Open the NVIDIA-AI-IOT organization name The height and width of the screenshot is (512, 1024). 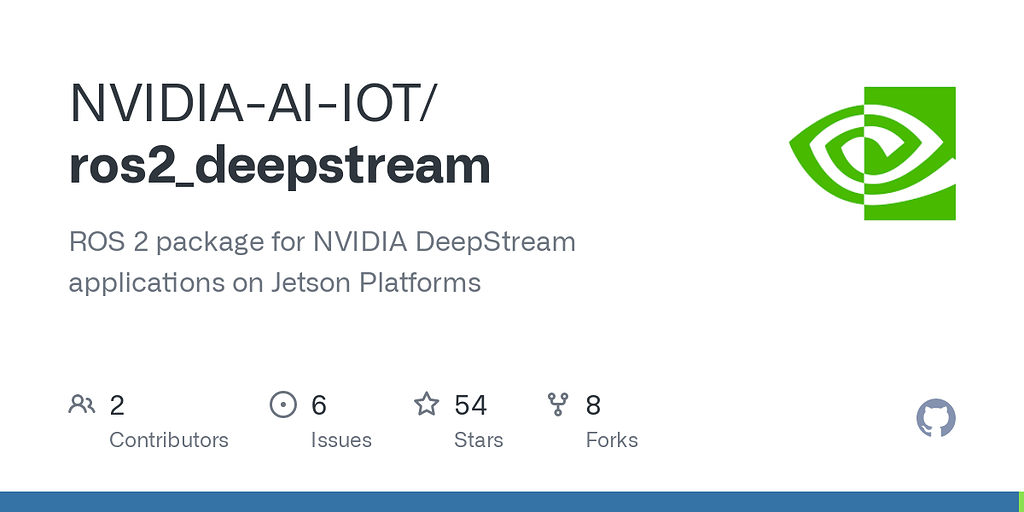pyautogui.click(x=251, y=103)
